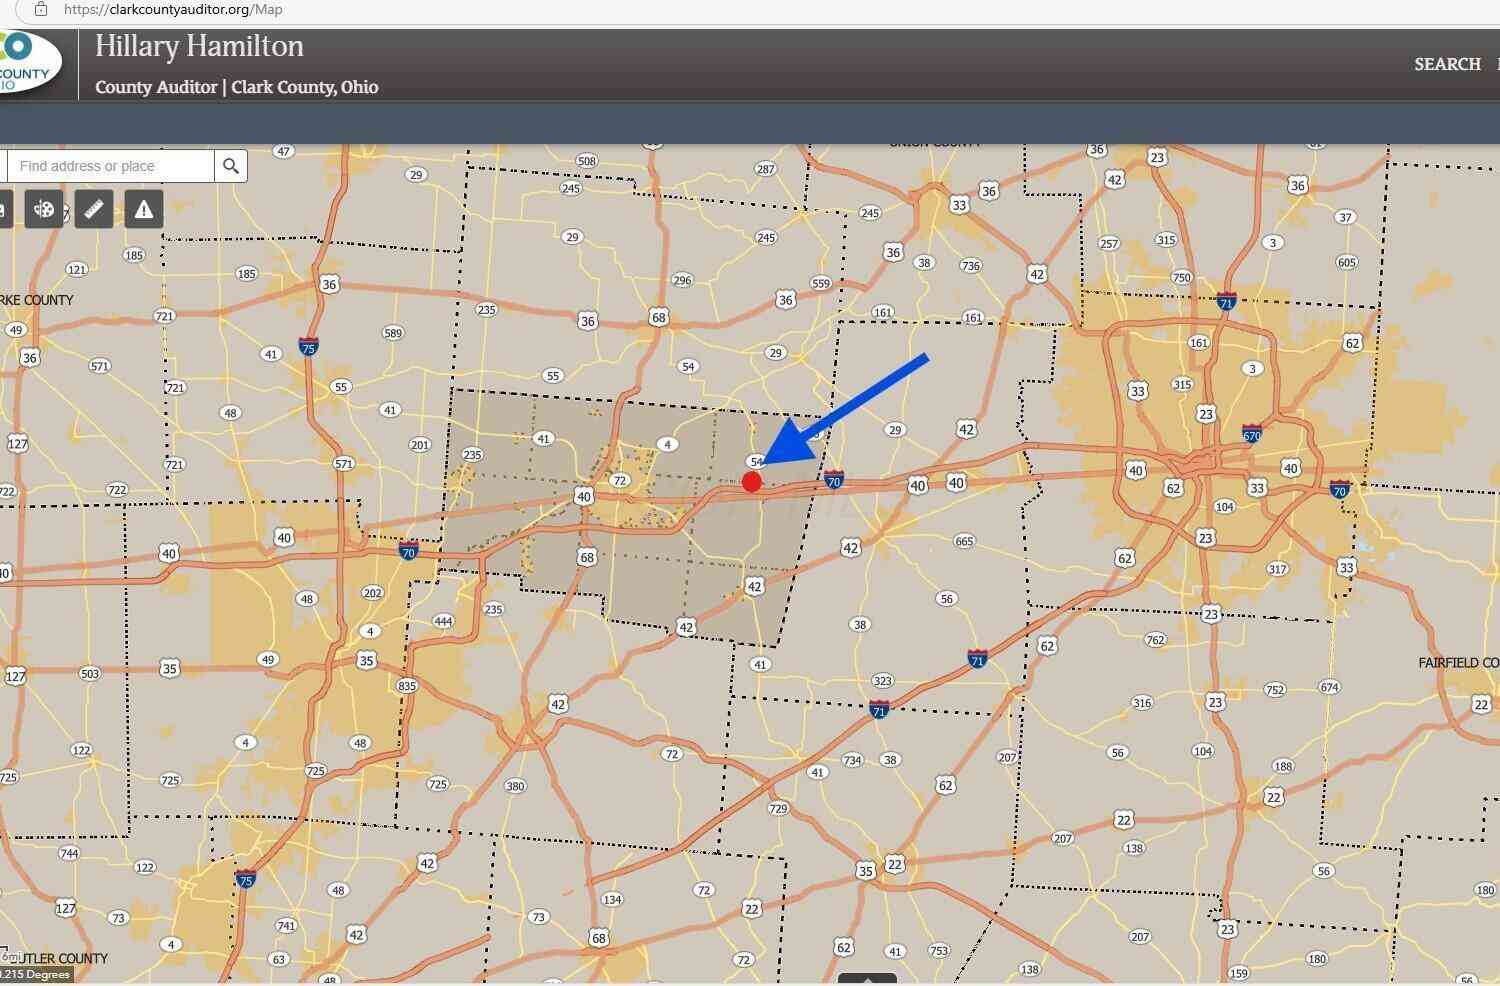Open the basemap palette tool
Viewport: 1500px width, 986px height.
pyautogui.click(x=44, y=209)
